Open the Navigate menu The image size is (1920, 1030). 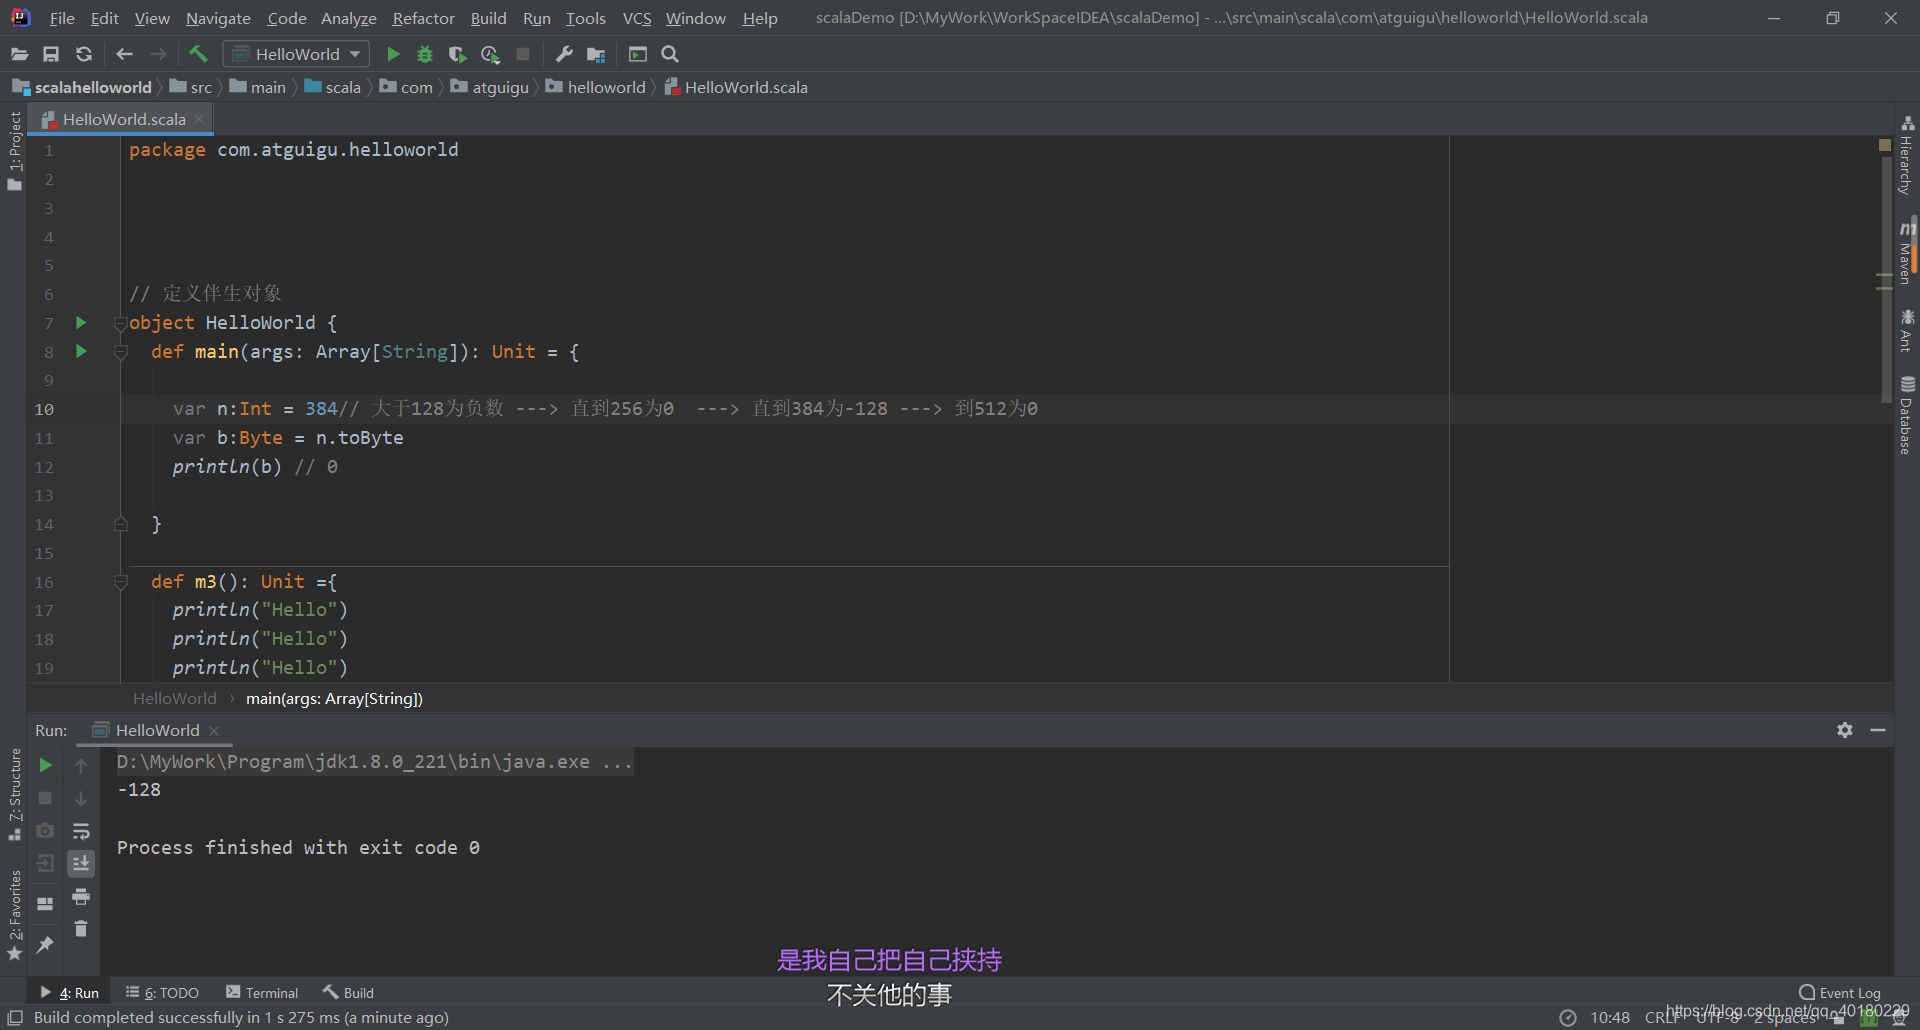pyautogui.click(x=218, y=18)
